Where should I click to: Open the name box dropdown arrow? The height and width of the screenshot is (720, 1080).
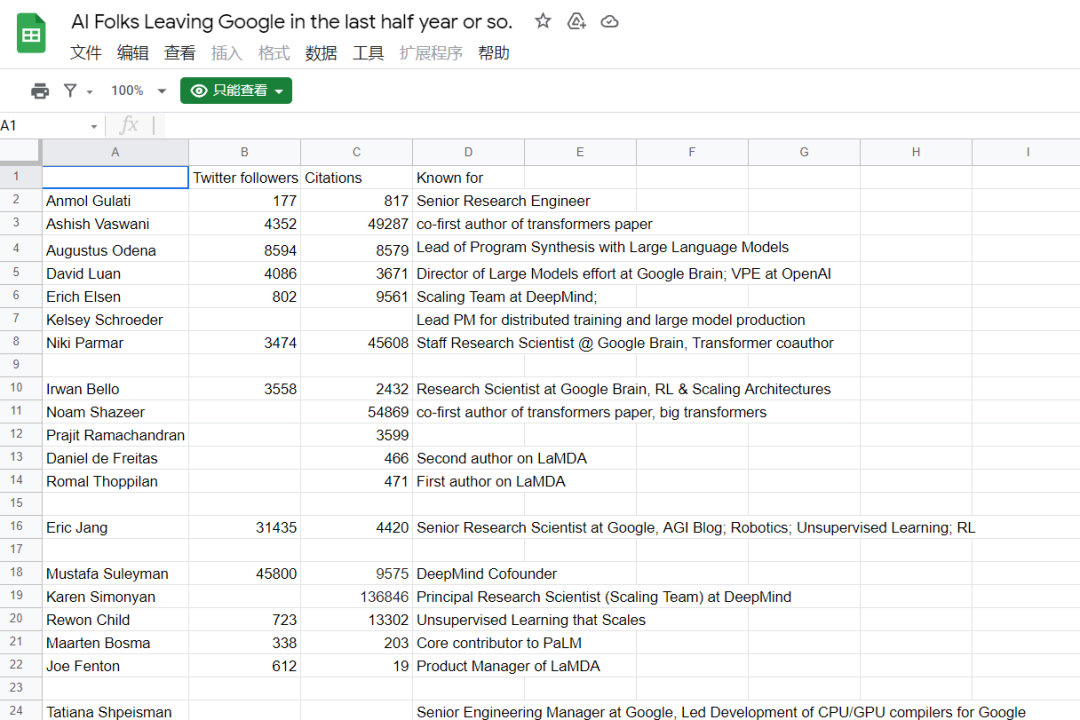tap(94, 126)
